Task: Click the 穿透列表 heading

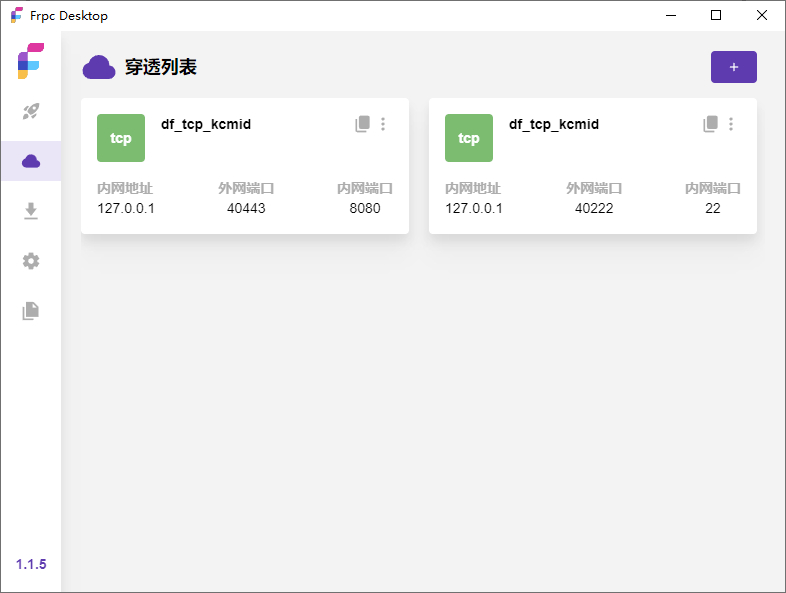Action: 161,67
